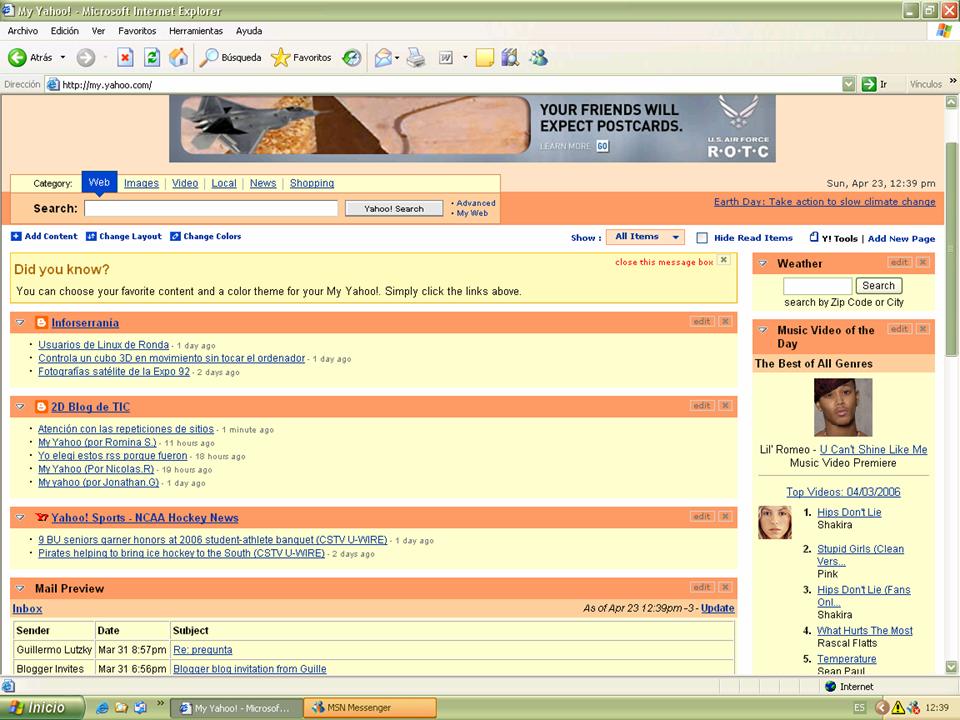Edit the Inforserrania module settings
The image size is (960, 720).
click(x=702, y=321)
